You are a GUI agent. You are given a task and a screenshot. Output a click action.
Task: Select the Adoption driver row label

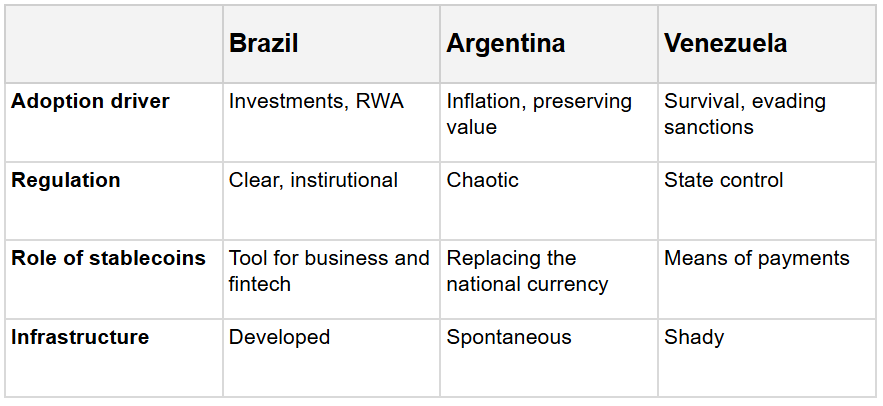(90, 102)
